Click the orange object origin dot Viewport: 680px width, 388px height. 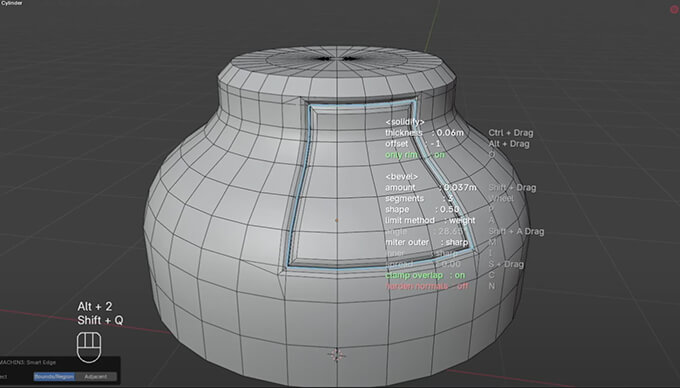pyautogui.click(x=336, y=220)
